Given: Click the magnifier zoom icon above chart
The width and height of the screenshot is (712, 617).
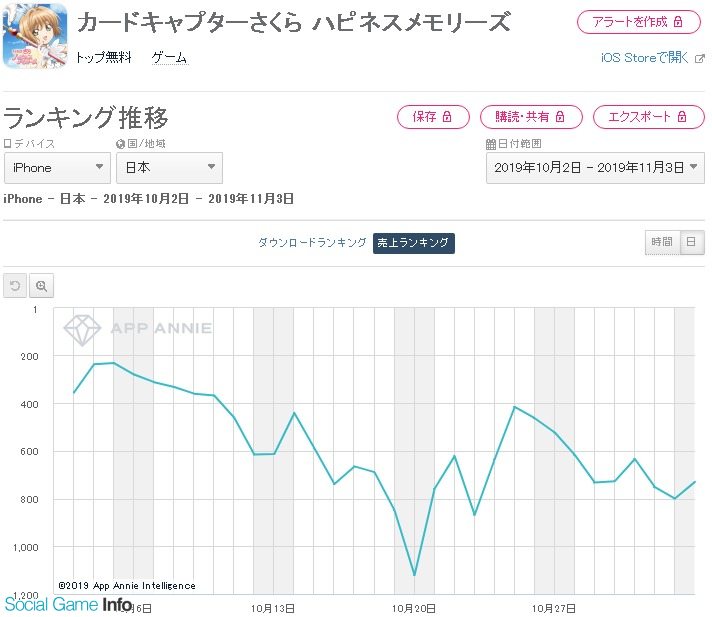Looking at the screenshot, I should (x=41, y=286).
